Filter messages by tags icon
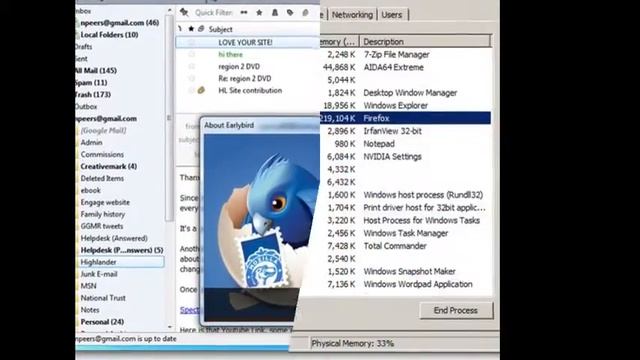This screenshot has height=360, width=640. [290, 13]
